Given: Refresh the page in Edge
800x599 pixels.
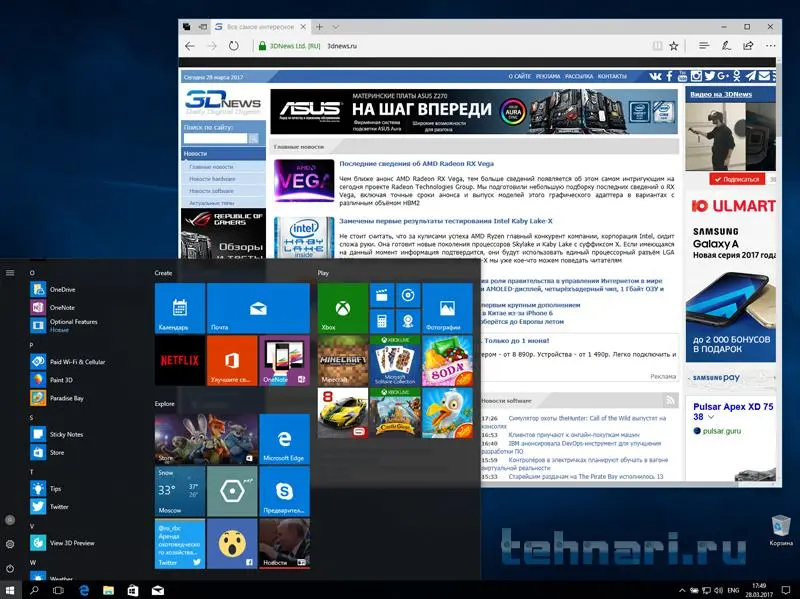Looking at the screenshot, I should [234, 46].
